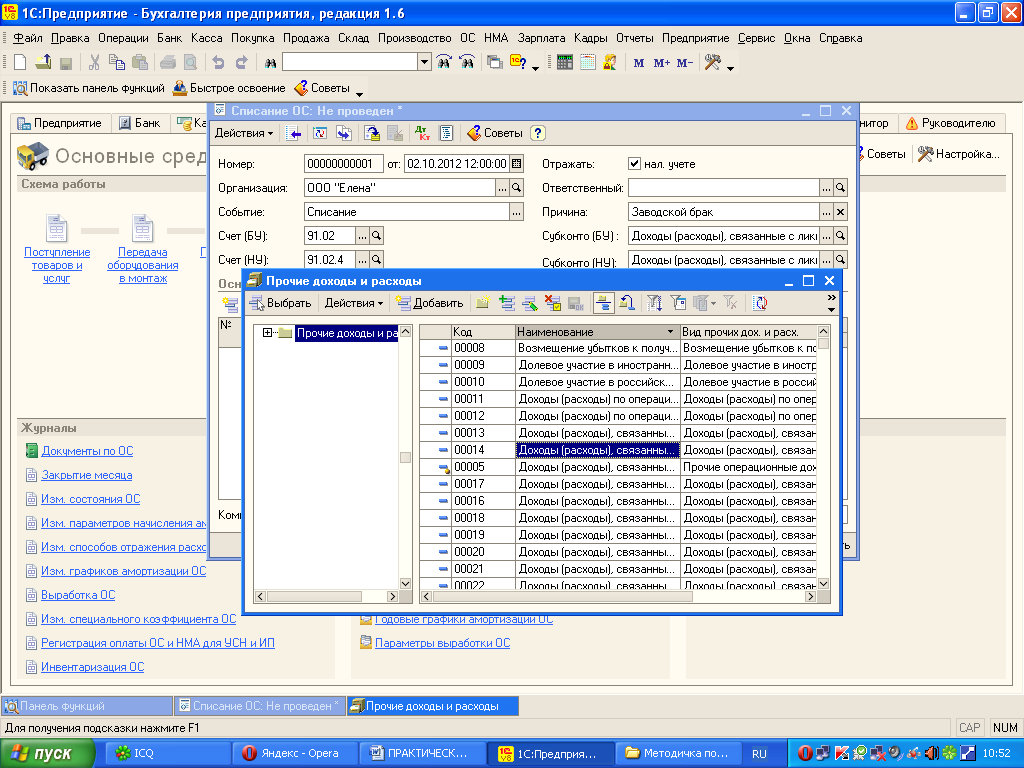The width and height of the screenshot is (1024, 768).
Task: Open the Закрытие месяца link
Action: click(x=86, y=475)
